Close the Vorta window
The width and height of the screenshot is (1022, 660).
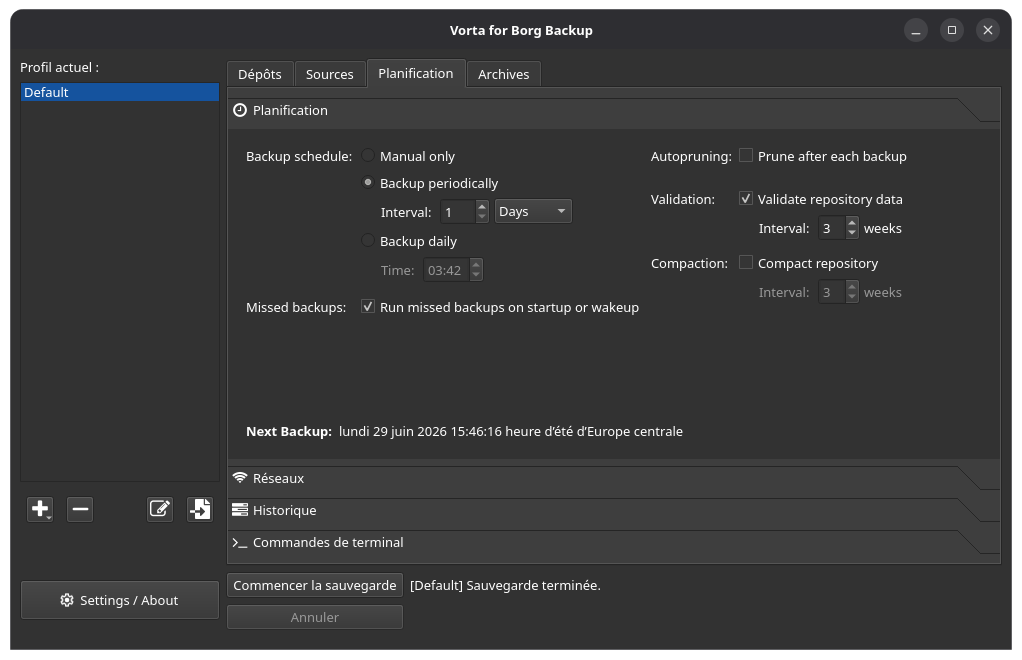(x=988, y=30)
